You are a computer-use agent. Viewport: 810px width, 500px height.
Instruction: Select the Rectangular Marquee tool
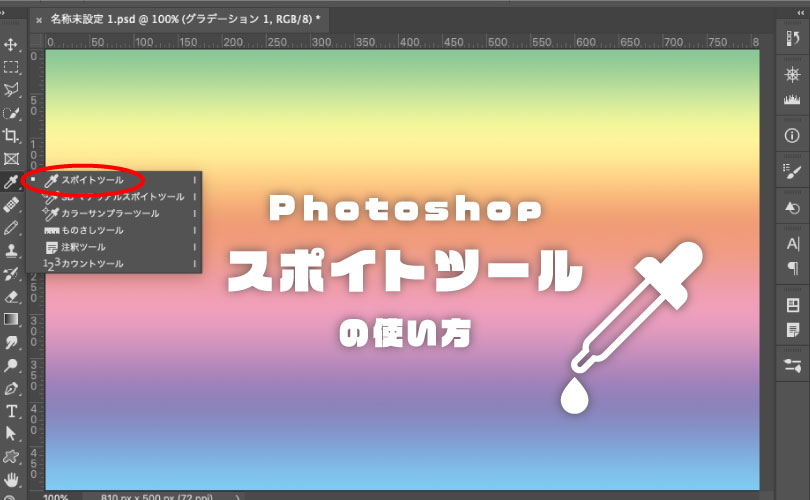(x=11, y=67)
